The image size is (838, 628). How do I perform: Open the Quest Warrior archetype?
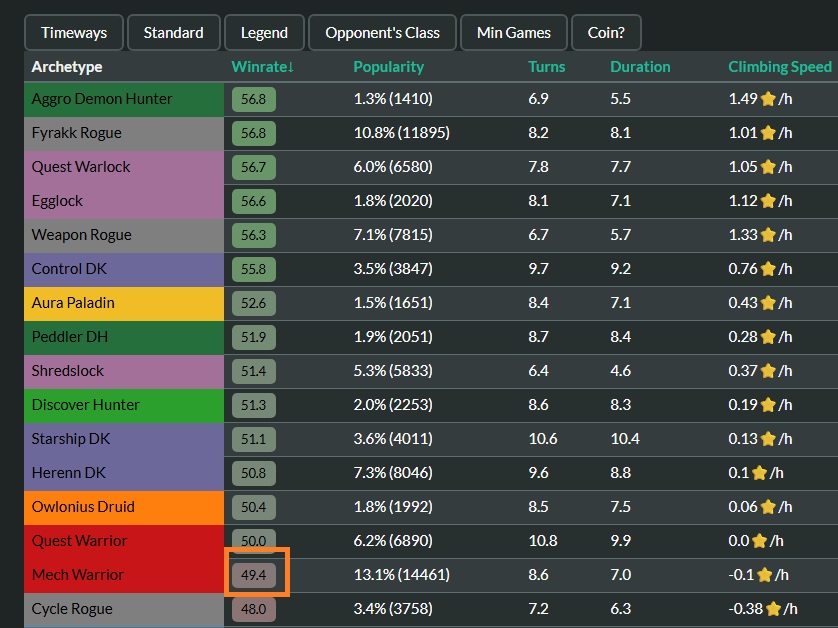(124, 541)
